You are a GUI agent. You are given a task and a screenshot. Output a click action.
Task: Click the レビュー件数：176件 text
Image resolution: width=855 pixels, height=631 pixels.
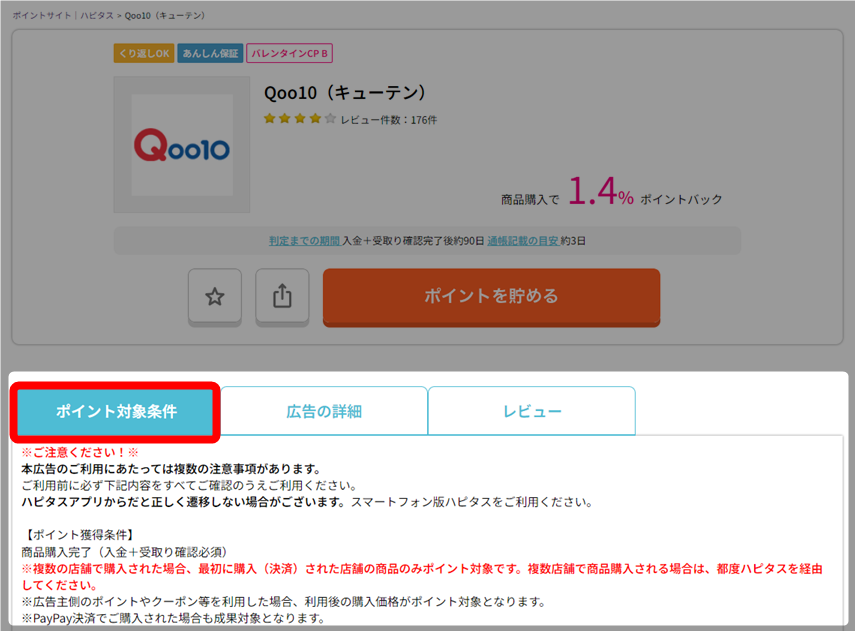pyautogui.click(x=389, y=120)
